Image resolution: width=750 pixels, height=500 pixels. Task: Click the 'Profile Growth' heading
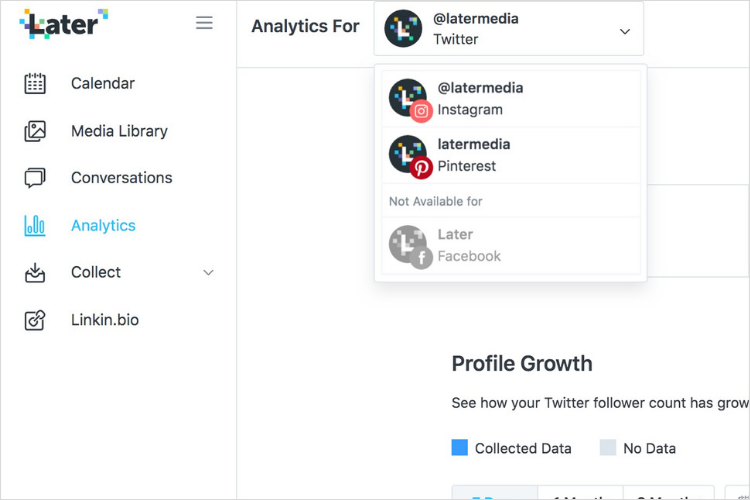(x=522, y=364)
